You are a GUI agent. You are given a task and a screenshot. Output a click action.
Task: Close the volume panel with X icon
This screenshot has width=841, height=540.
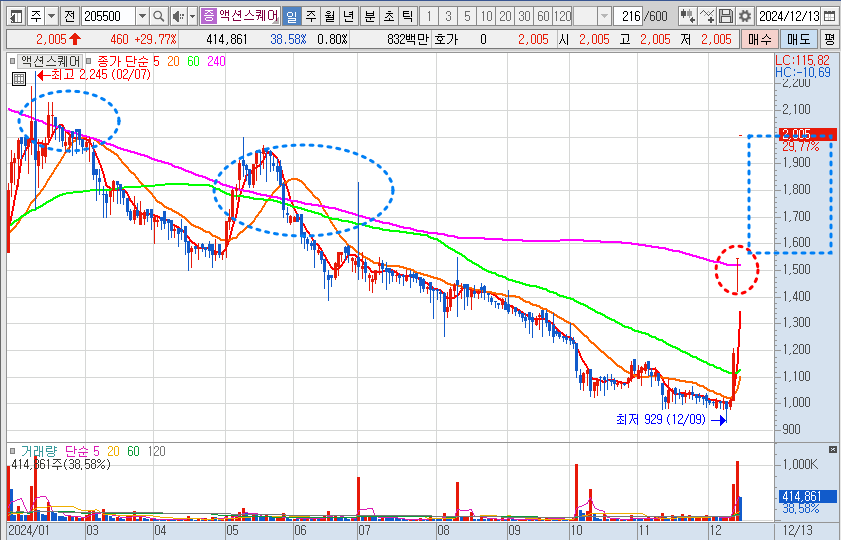832,449
